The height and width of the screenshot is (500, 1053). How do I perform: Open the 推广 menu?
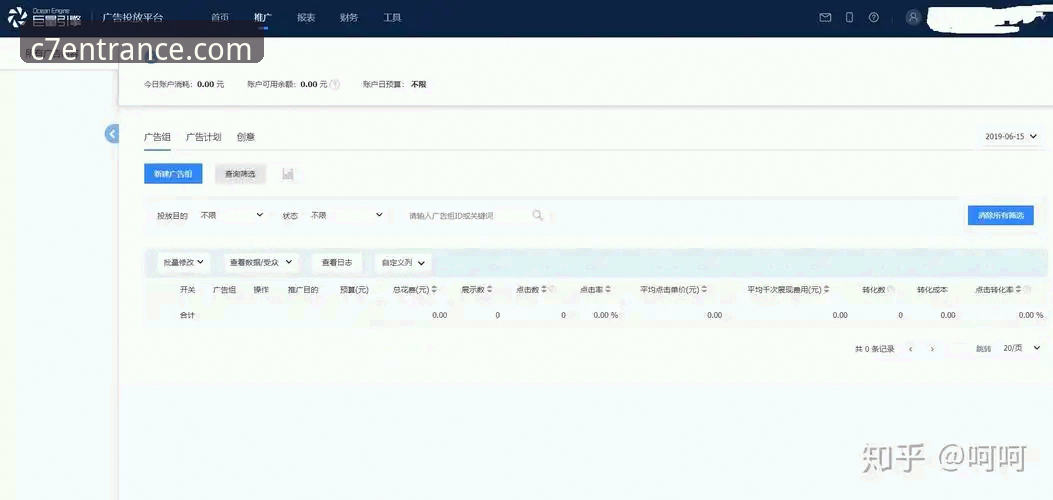pyautogui.click(x=263, y=17)
